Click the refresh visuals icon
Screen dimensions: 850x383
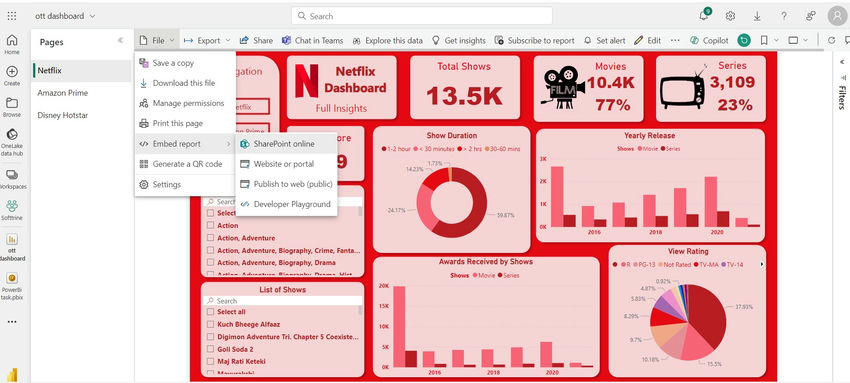(832, 40)
